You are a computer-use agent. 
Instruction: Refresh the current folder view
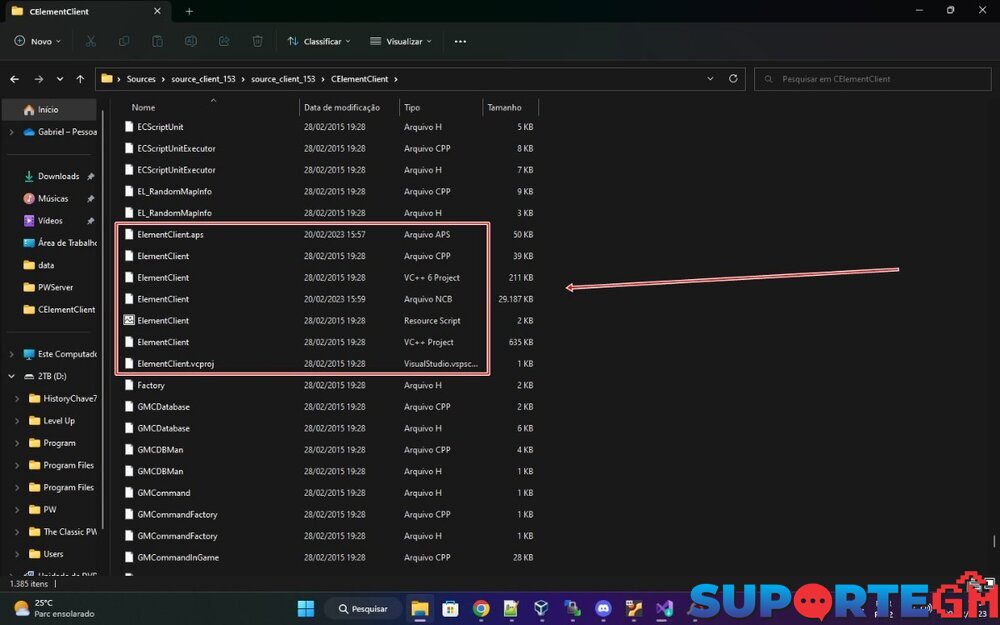[x=733, y=79]
